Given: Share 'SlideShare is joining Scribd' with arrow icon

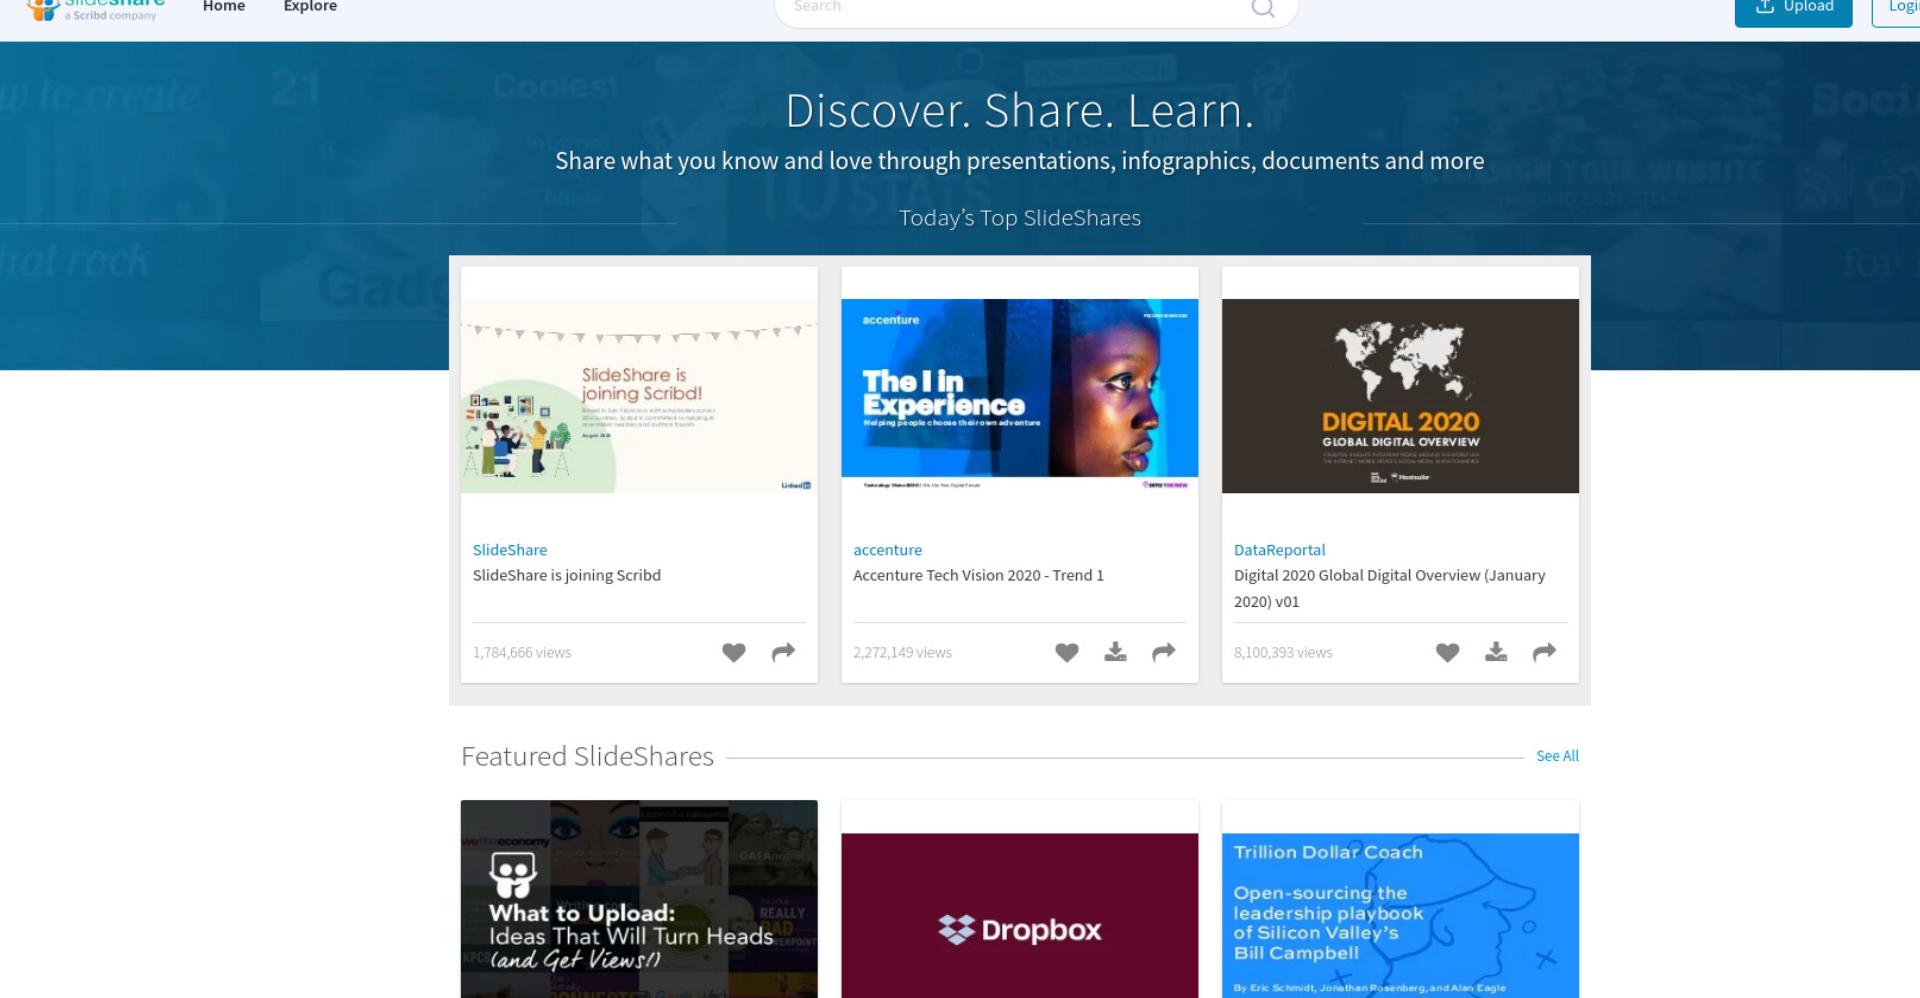Looking at the screenshot, I should (x=784, y=652).
